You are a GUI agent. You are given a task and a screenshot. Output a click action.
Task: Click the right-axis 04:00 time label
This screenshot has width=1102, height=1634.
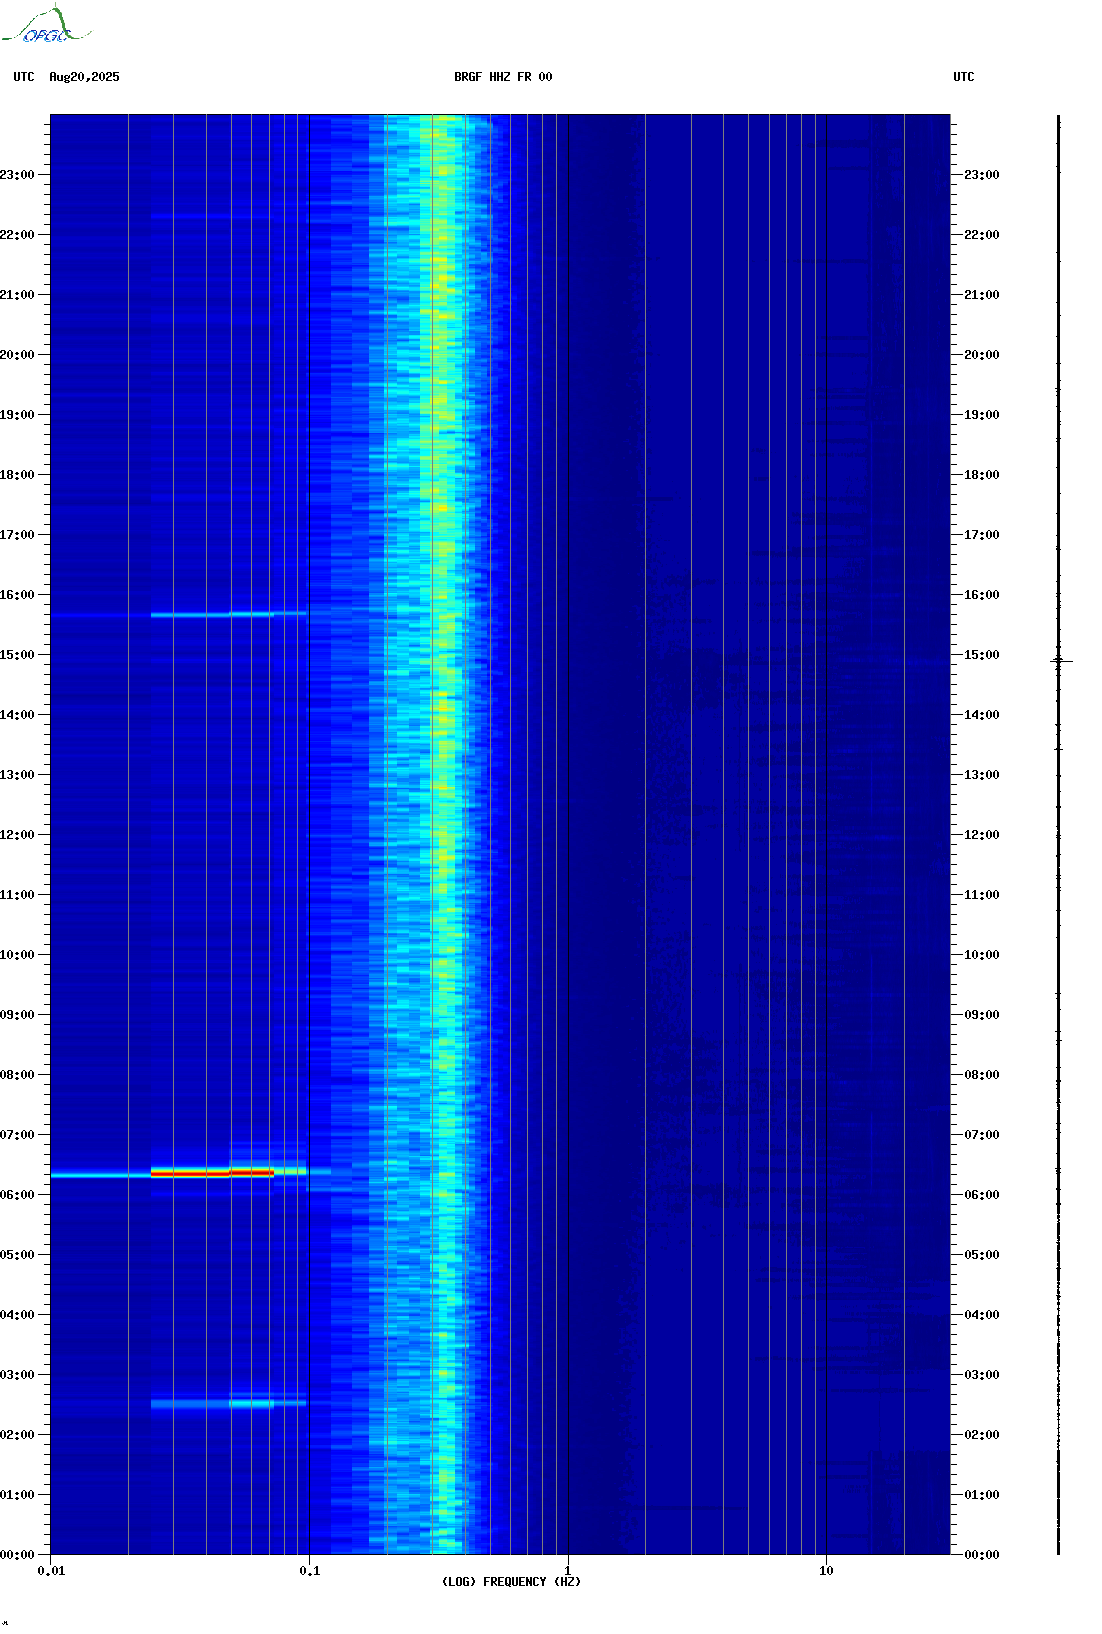pyautogui.click(x=982, y=1315)
